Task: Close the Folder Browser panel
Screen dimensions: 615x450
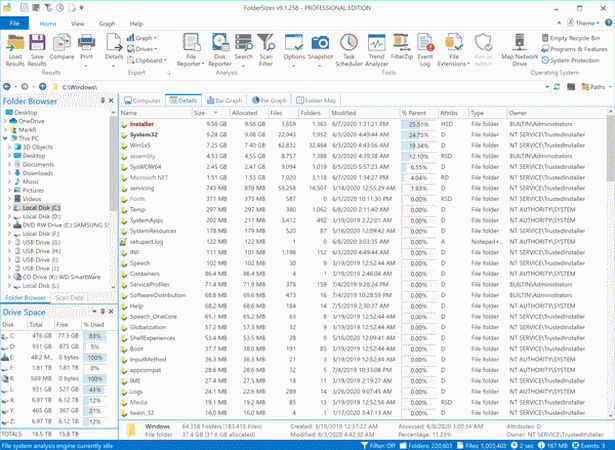Action: 111,100
